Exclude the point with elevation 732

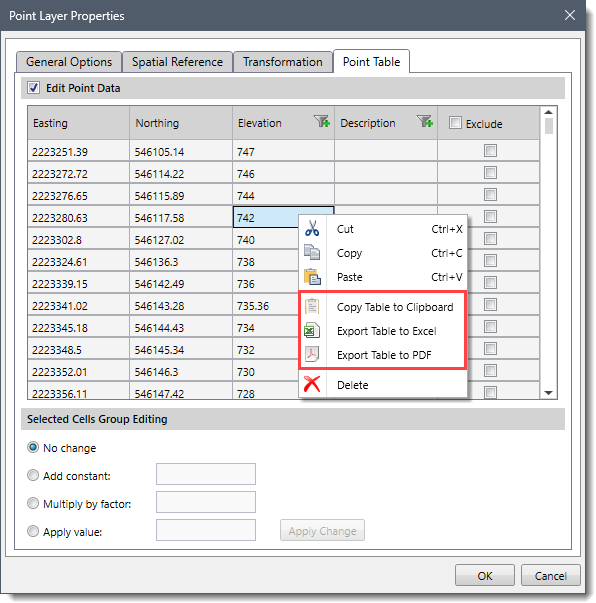[x=490, y=349]
